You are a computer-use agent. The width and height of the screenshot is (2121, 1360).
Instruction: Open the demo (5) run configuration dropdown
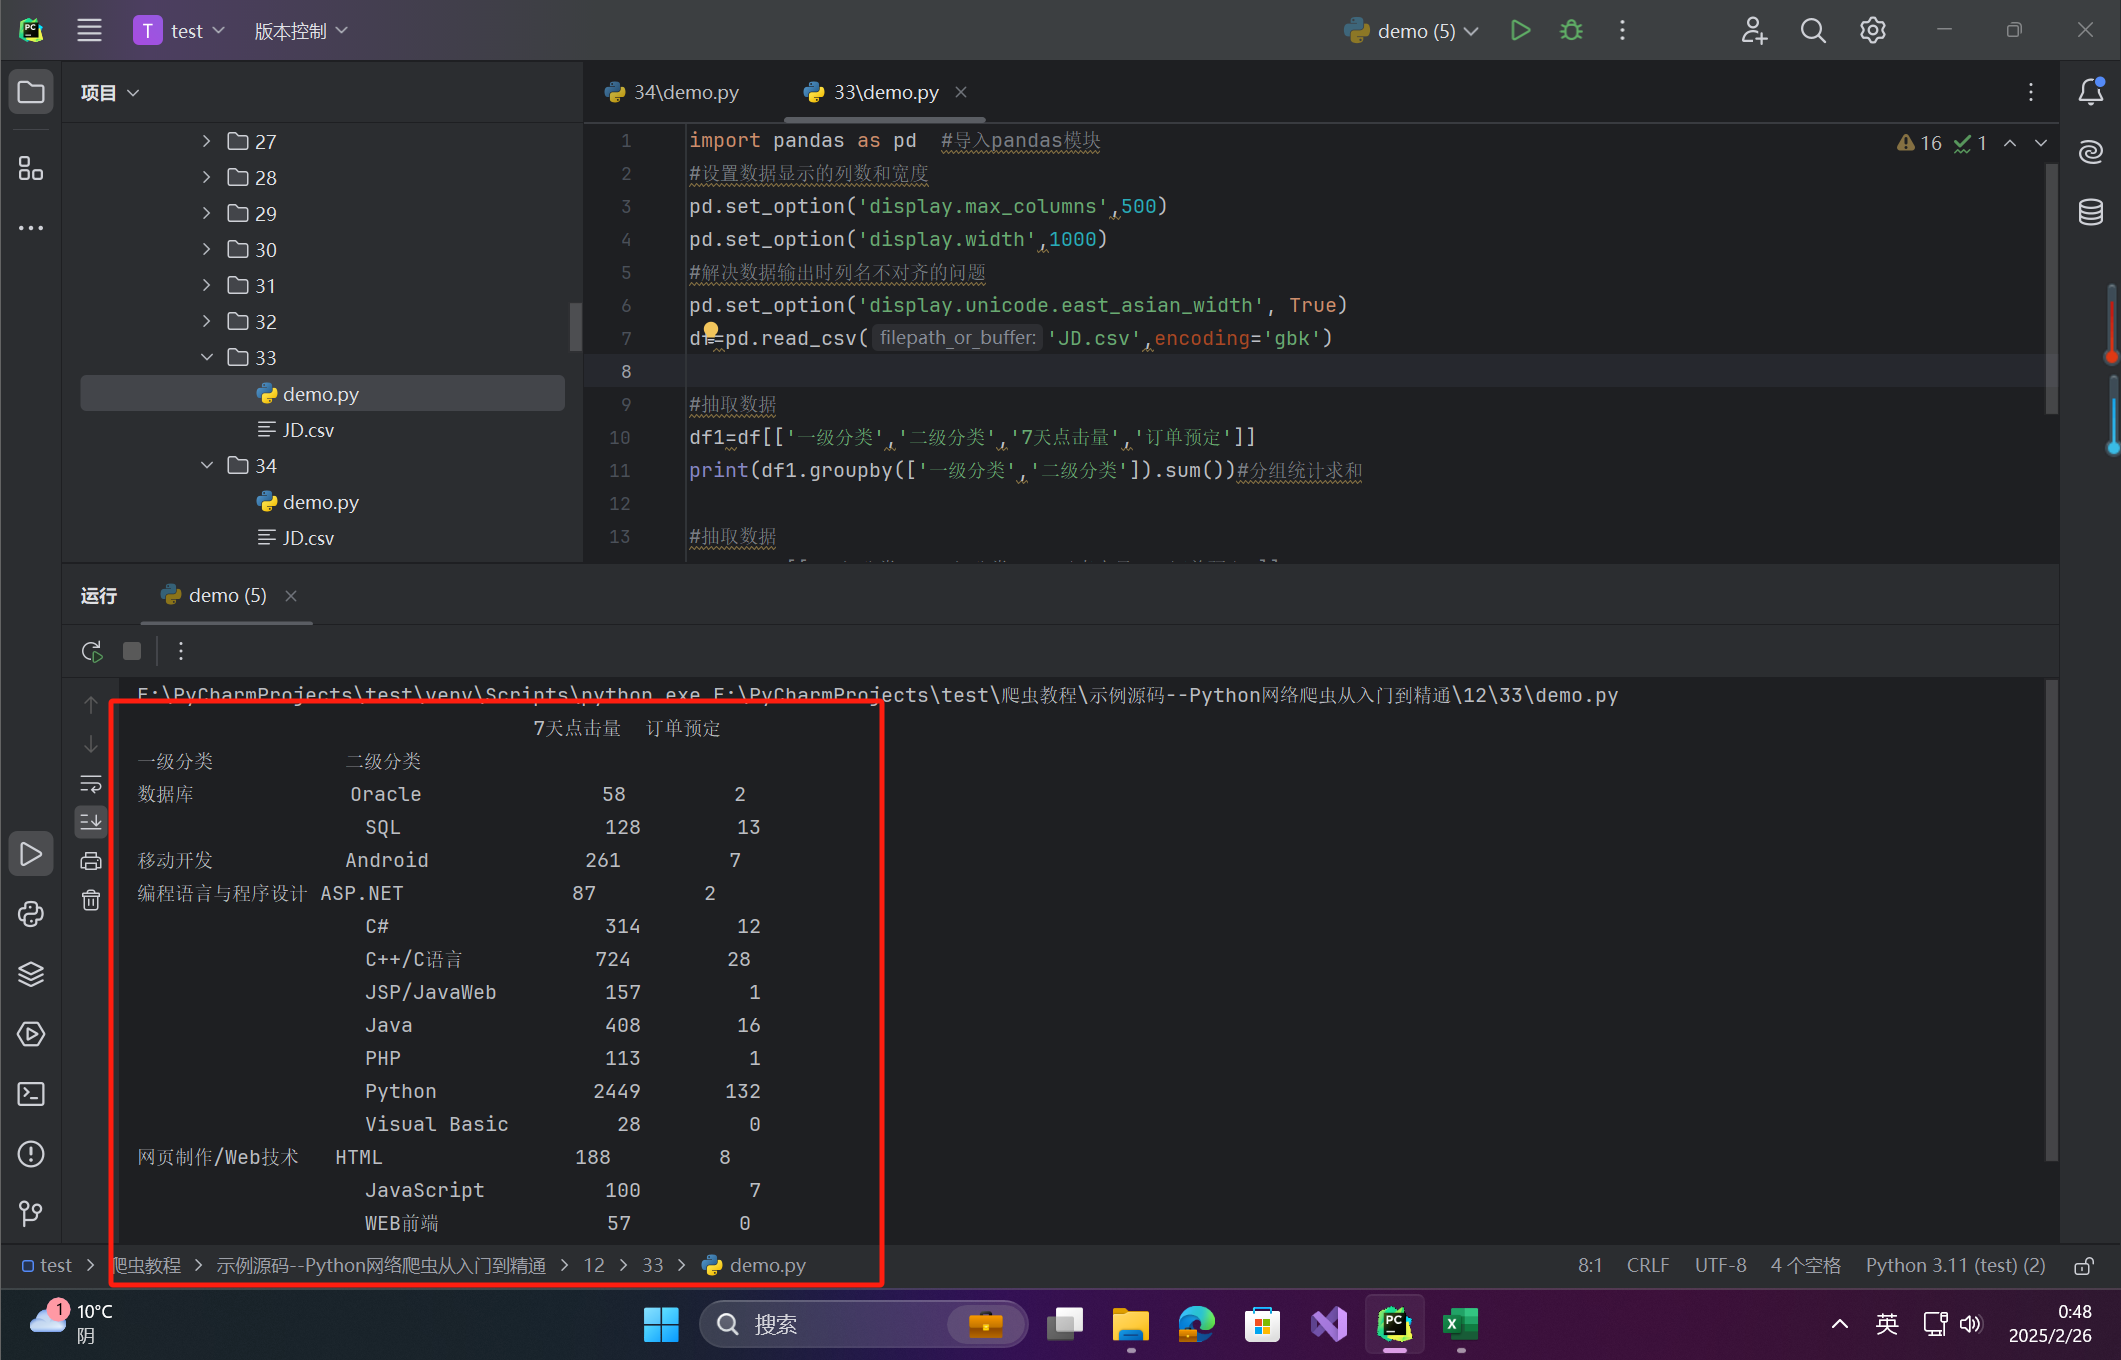(1412, 31)
